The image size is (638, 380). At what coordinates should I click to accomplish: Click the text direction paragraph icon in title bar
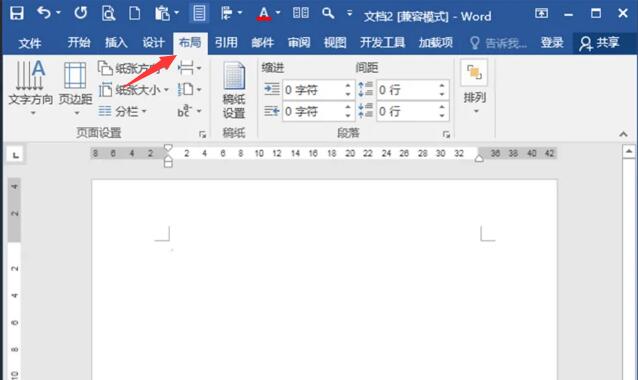point(227,13)
